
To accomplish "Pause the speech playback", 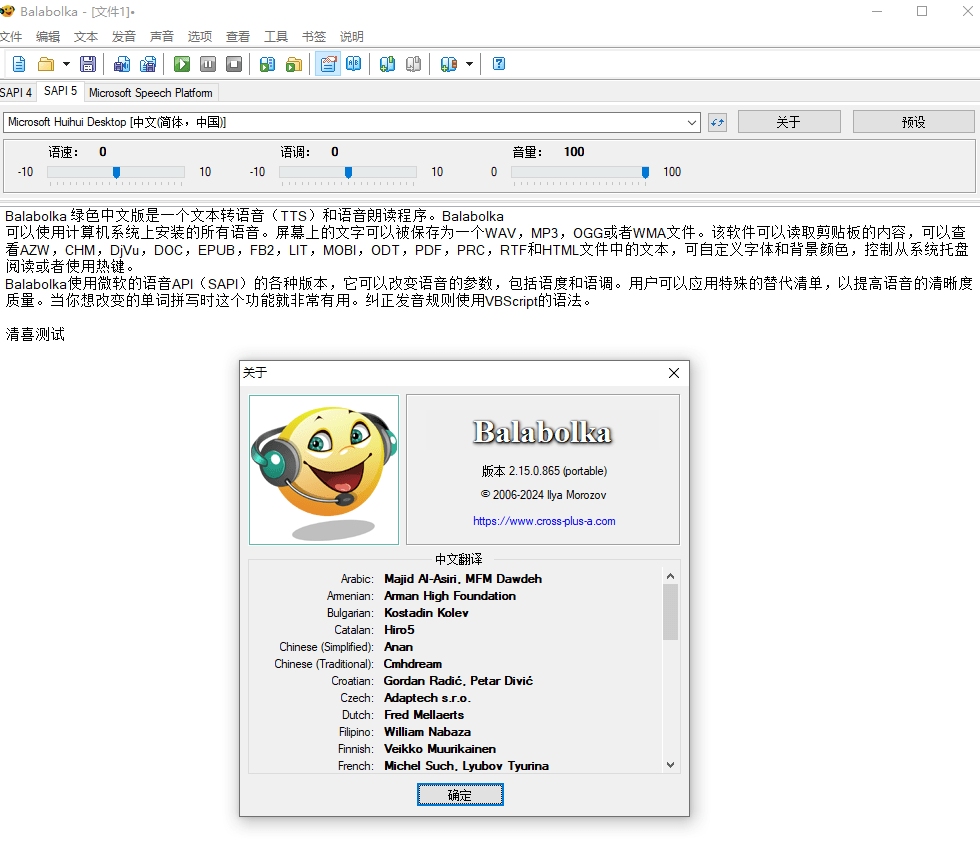I will 208,64.
